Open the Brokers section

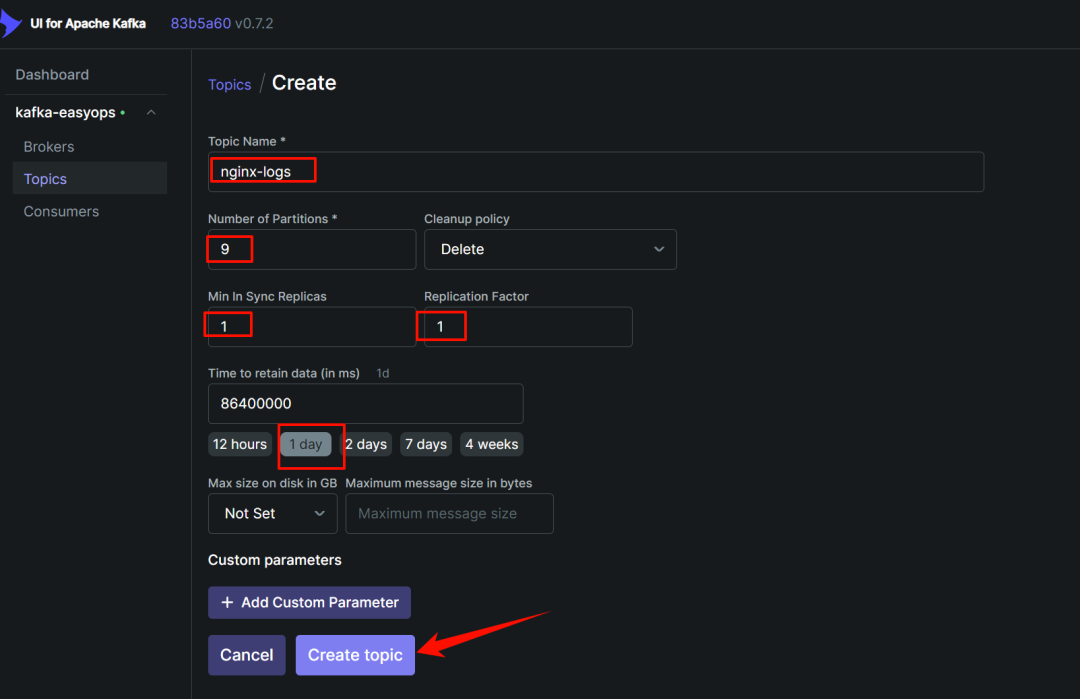tap(49, 147)
